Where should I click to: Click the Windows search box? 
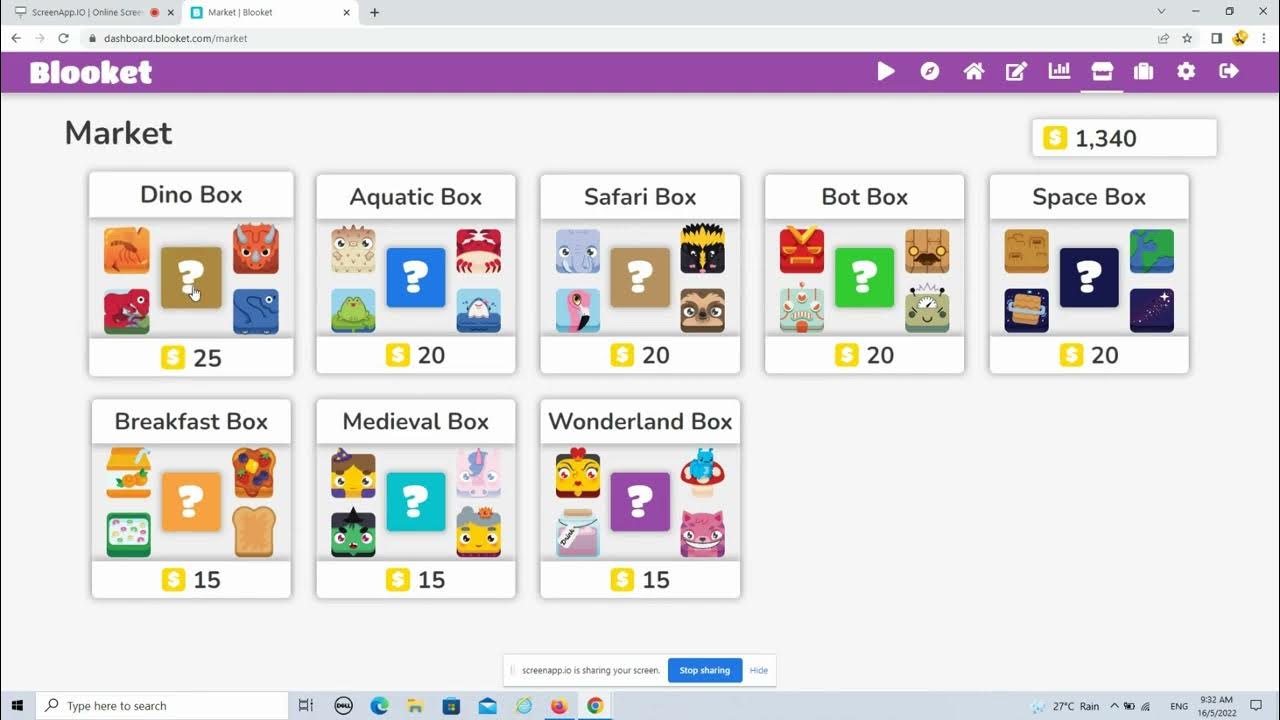tap(162, 705)
